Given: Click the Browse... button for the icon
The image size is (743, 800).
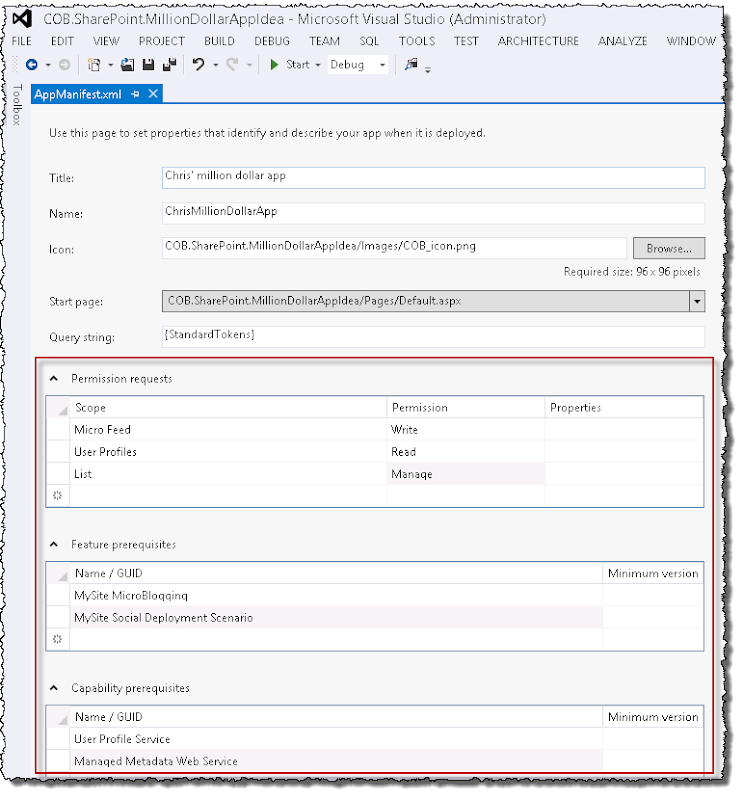Looking at the screenshot, I should pyautogui.click(x=668, y=248).
